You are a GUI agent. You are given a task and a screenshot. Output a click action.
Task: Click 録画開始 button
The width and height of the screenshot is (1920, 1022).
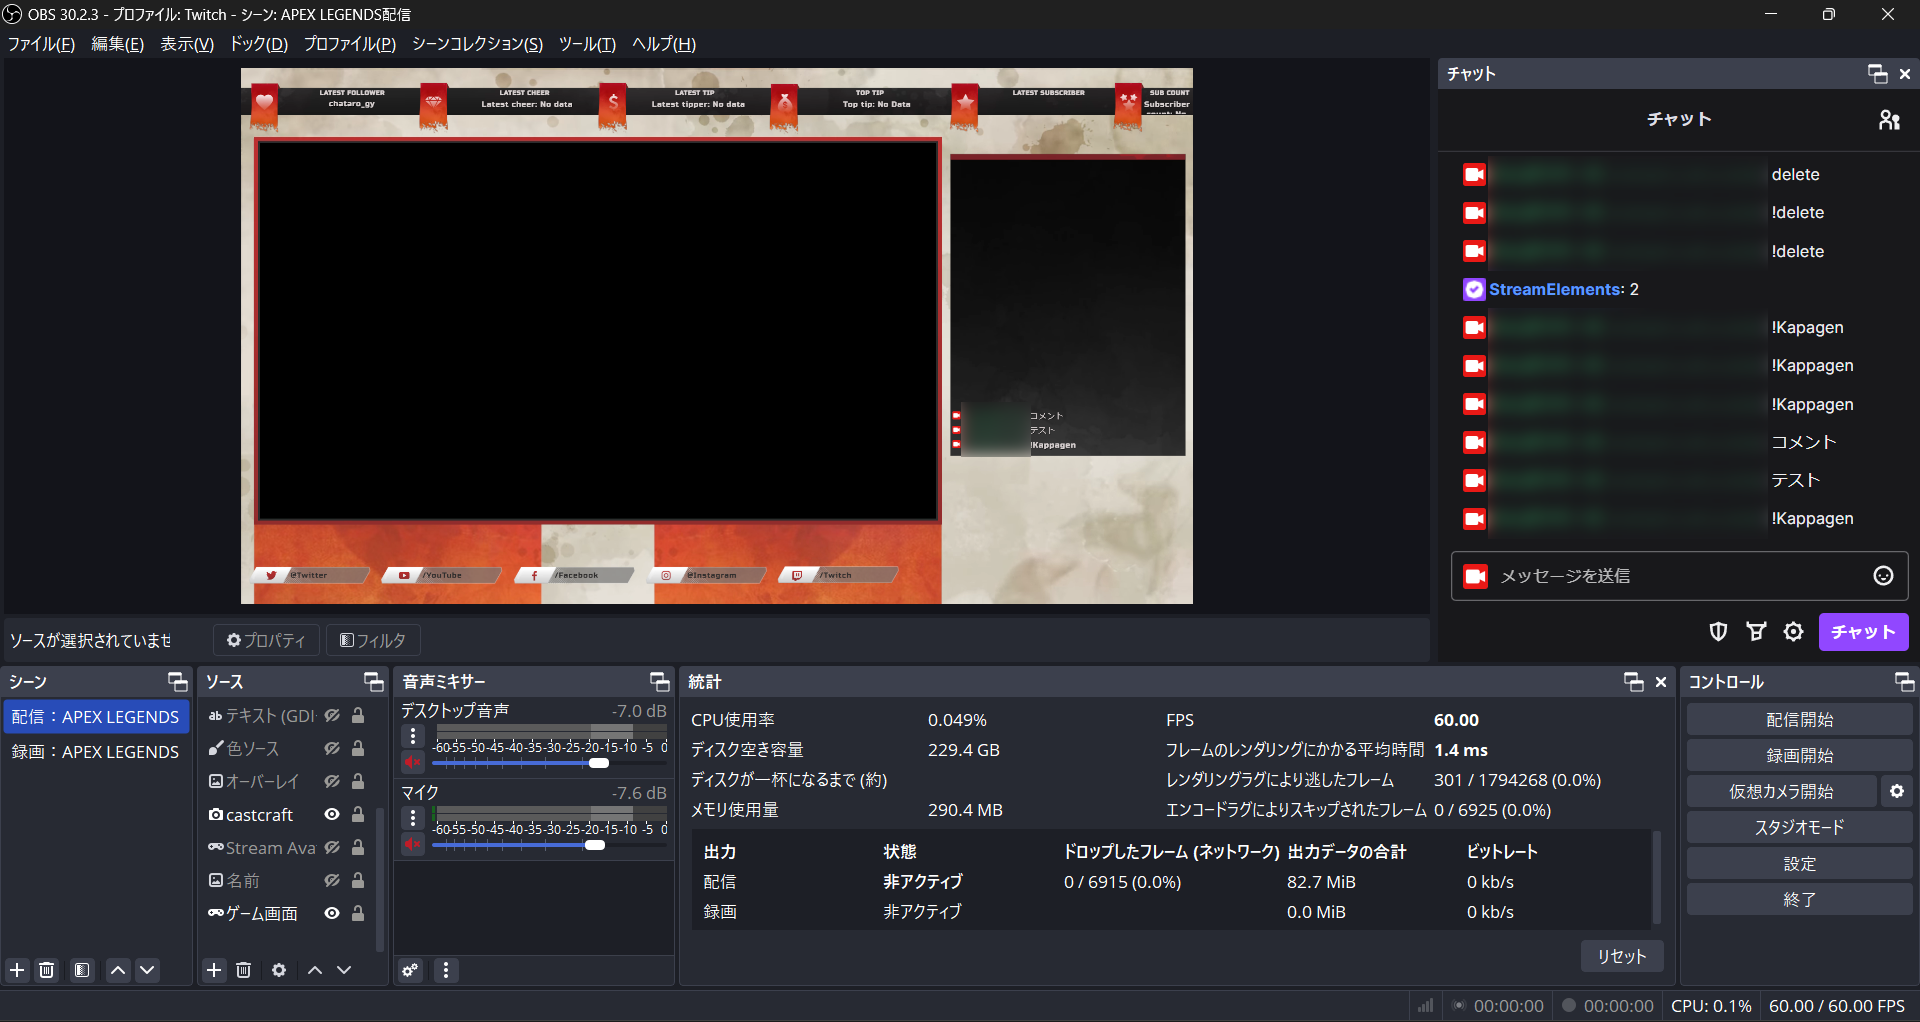[1799, 756]
